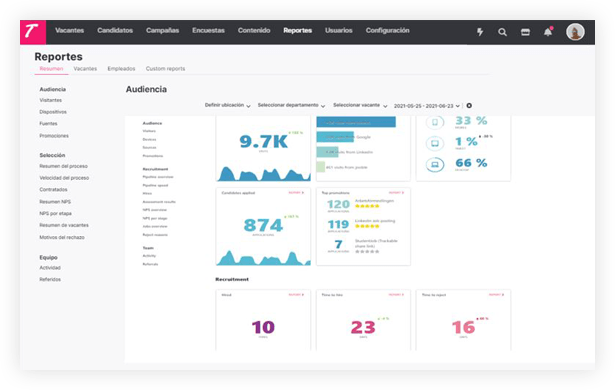Open the lightning bolt quick actions icon

click(480, 32)
